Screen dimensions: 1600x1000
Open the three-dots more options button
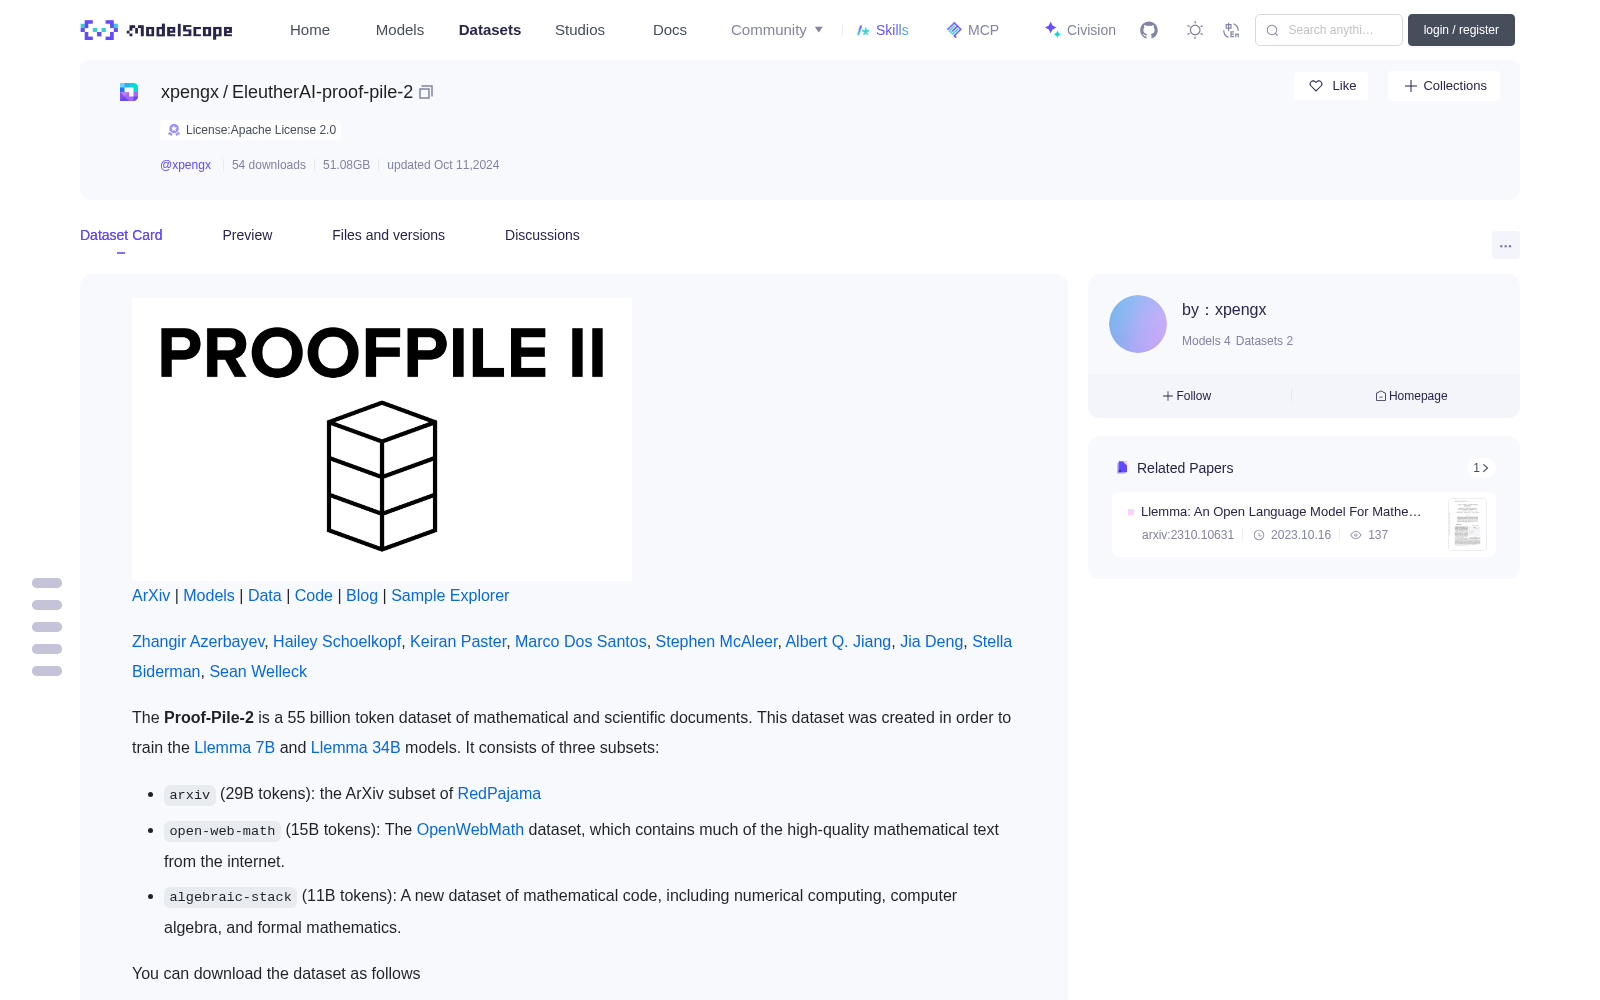(x=1505, y=245)
